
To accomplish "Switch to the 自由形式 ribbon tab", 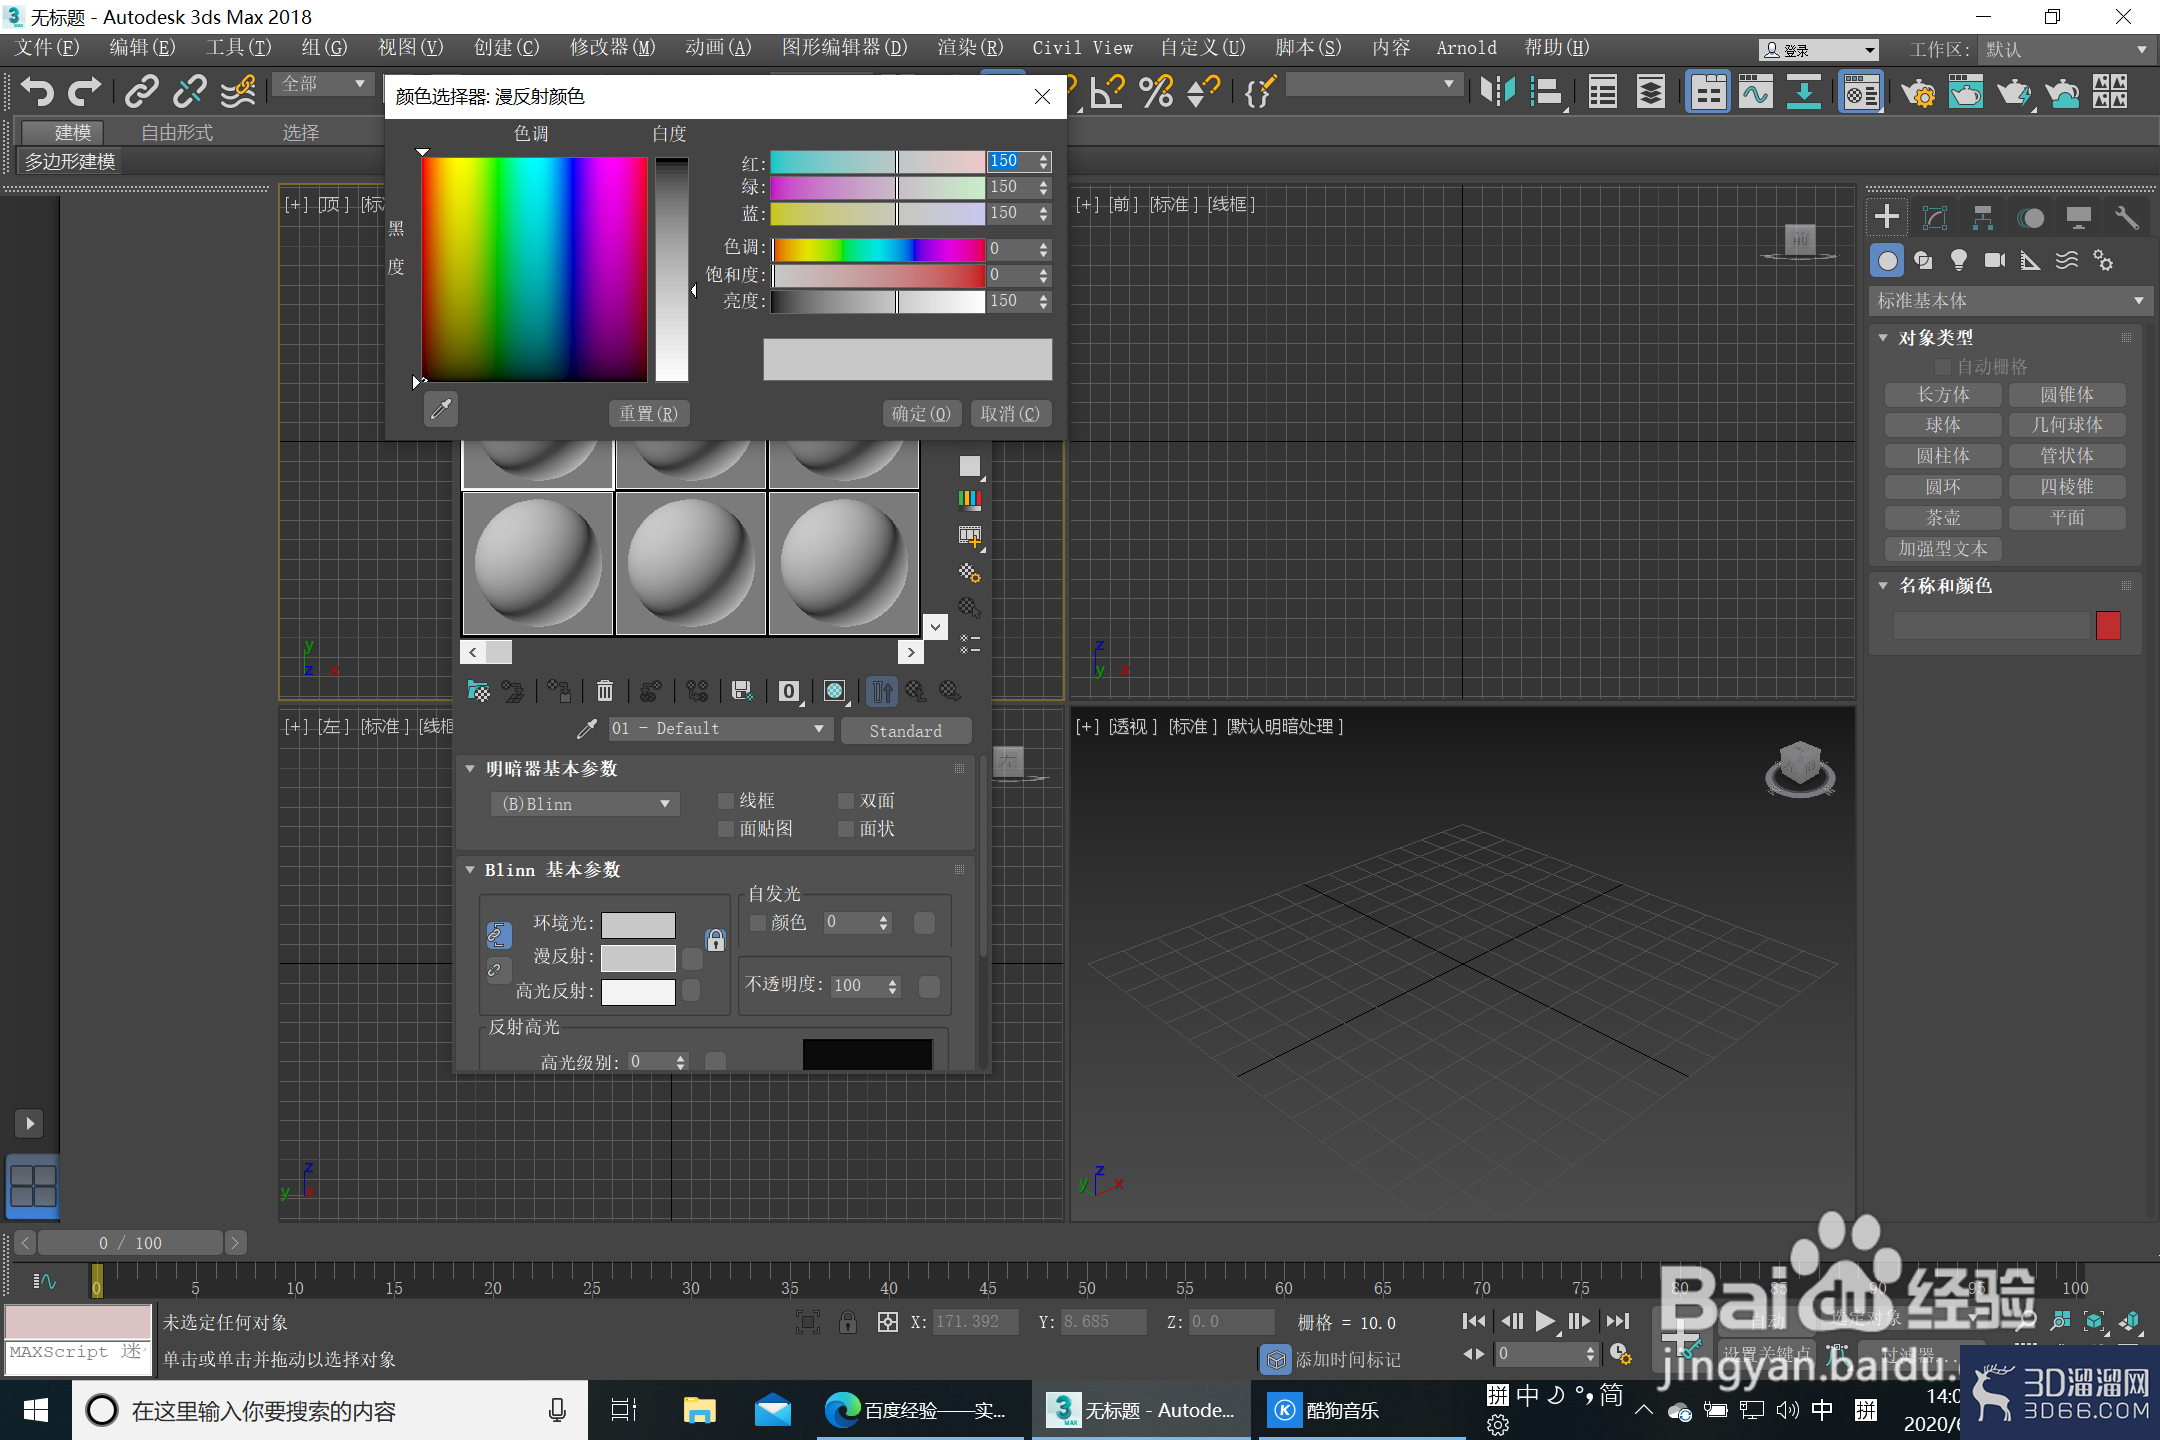I will (x=177, y=132).
